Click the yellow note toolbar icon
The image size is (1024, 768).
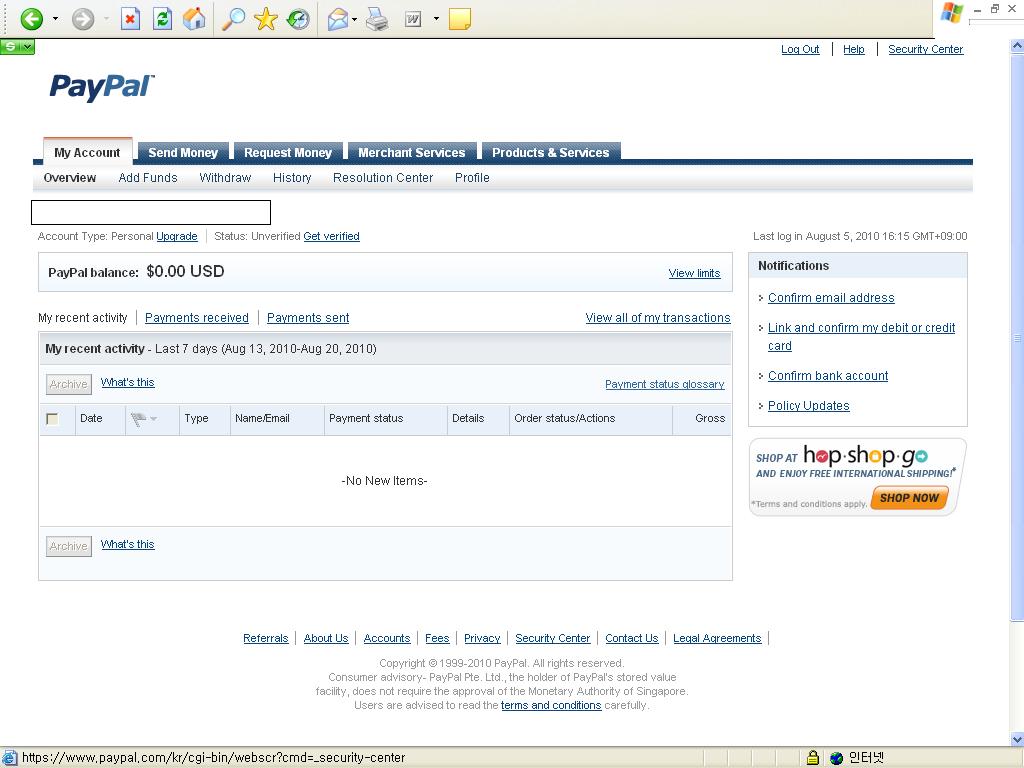click(460, 19)
